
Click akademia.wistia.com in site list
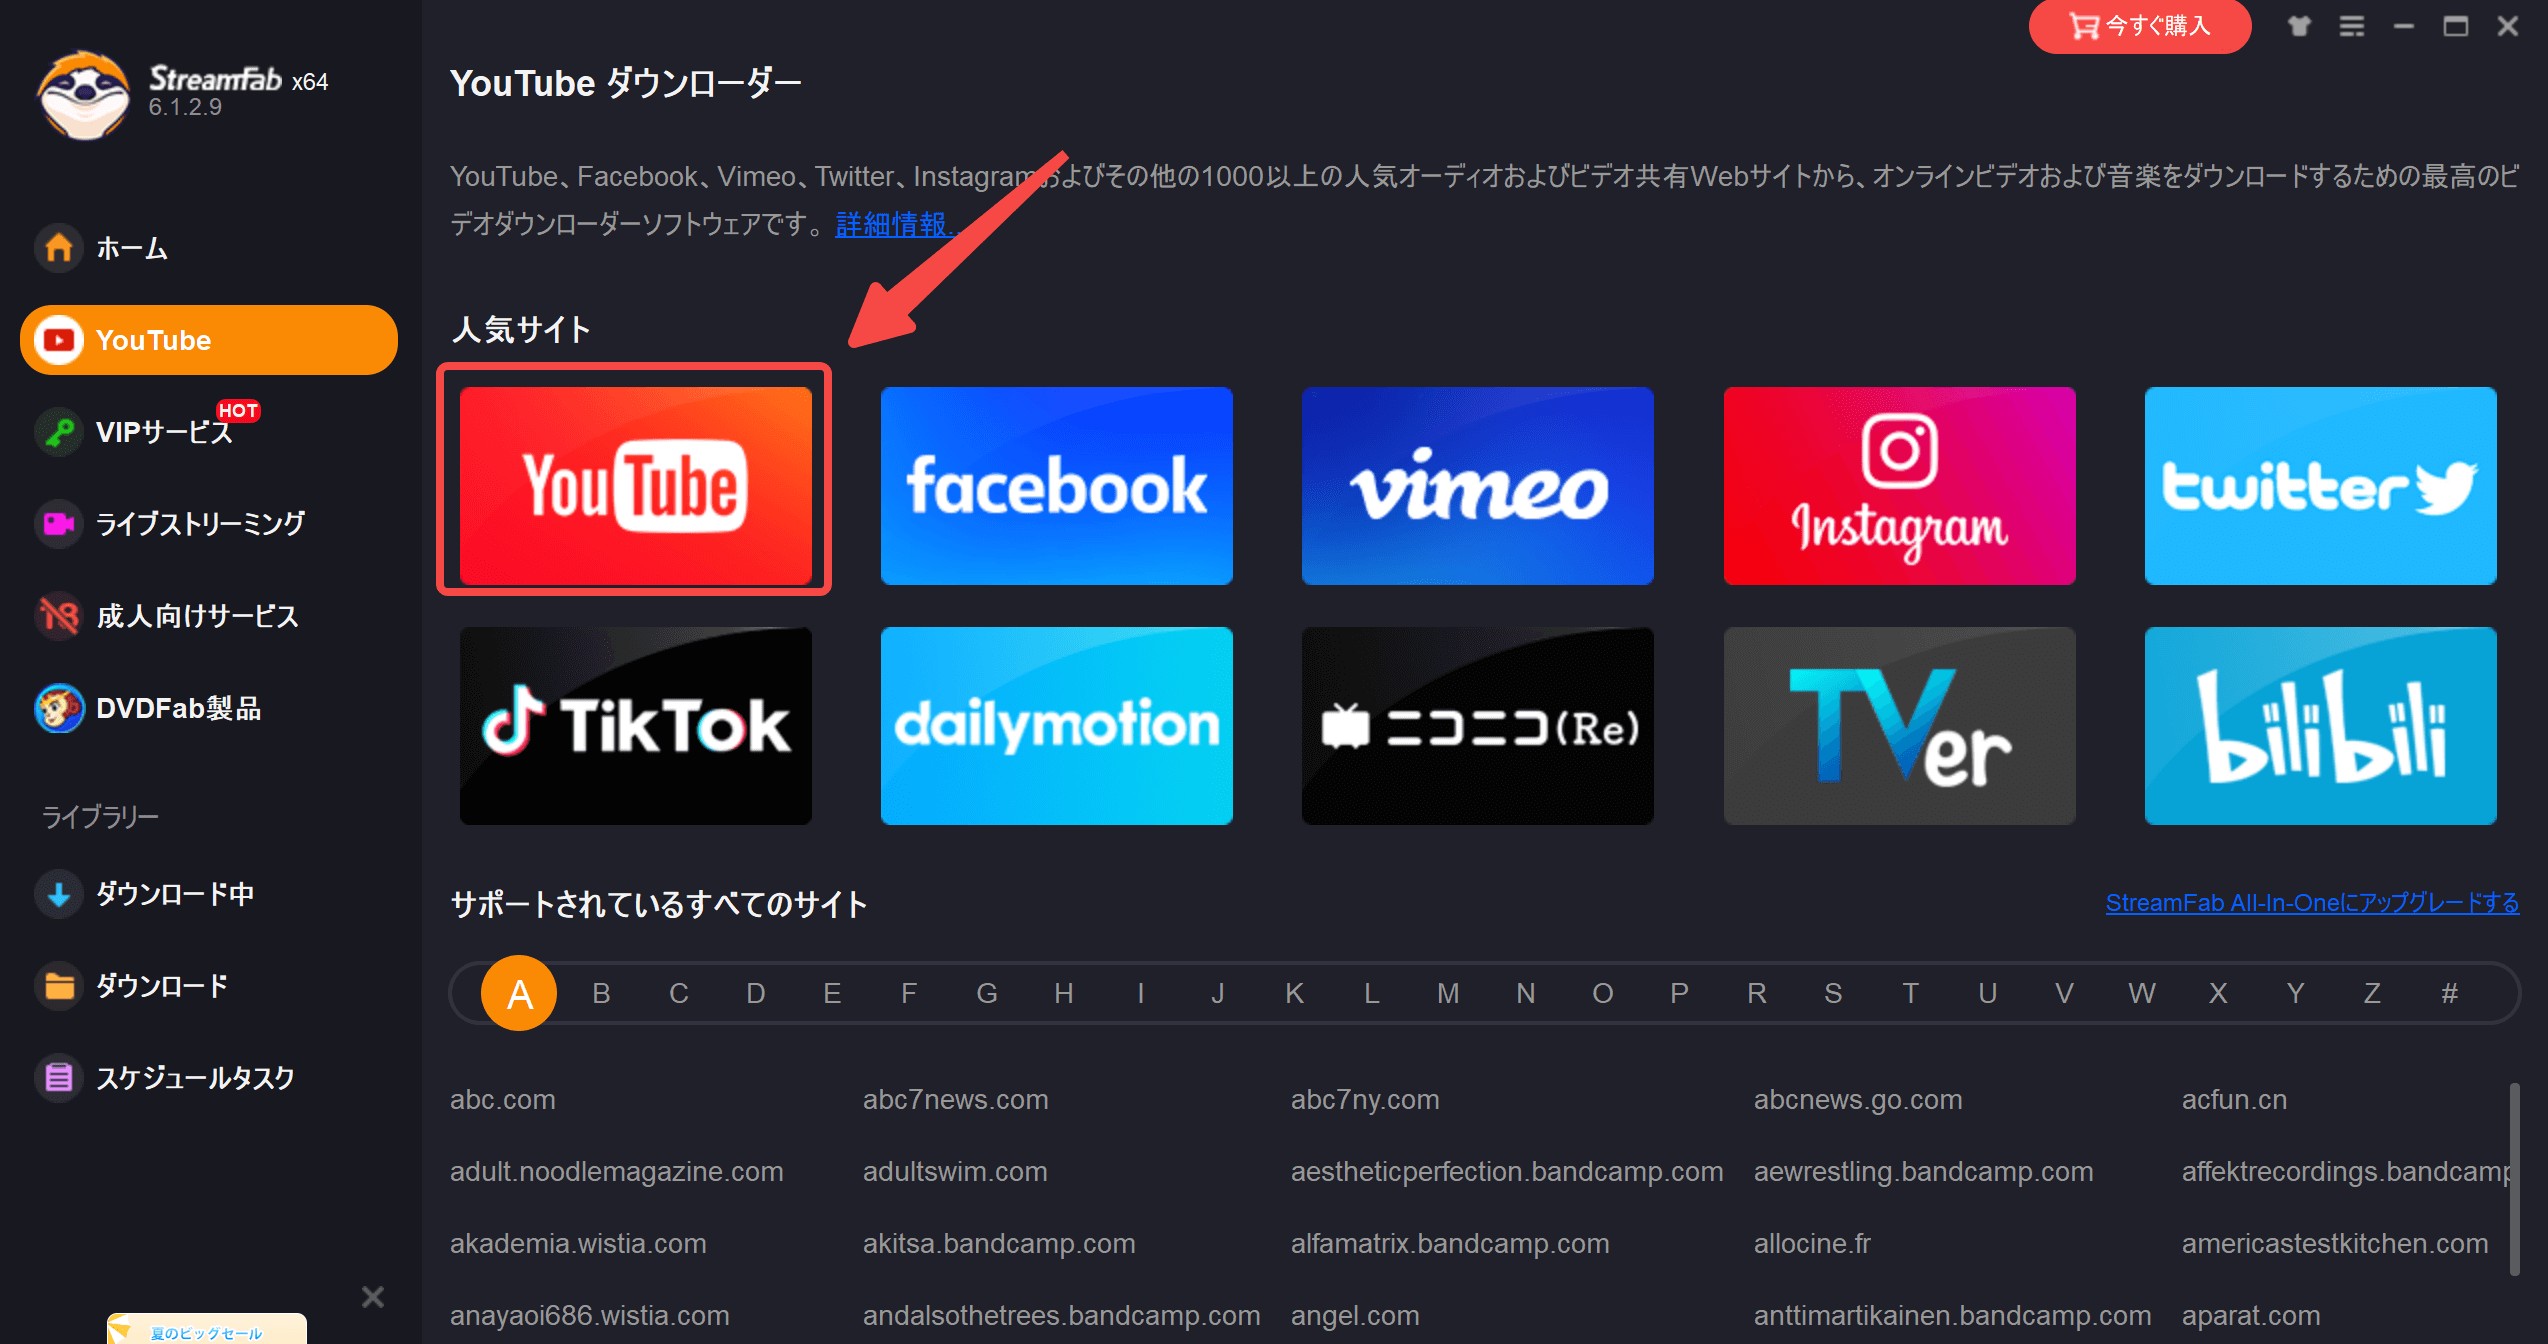578,1243
